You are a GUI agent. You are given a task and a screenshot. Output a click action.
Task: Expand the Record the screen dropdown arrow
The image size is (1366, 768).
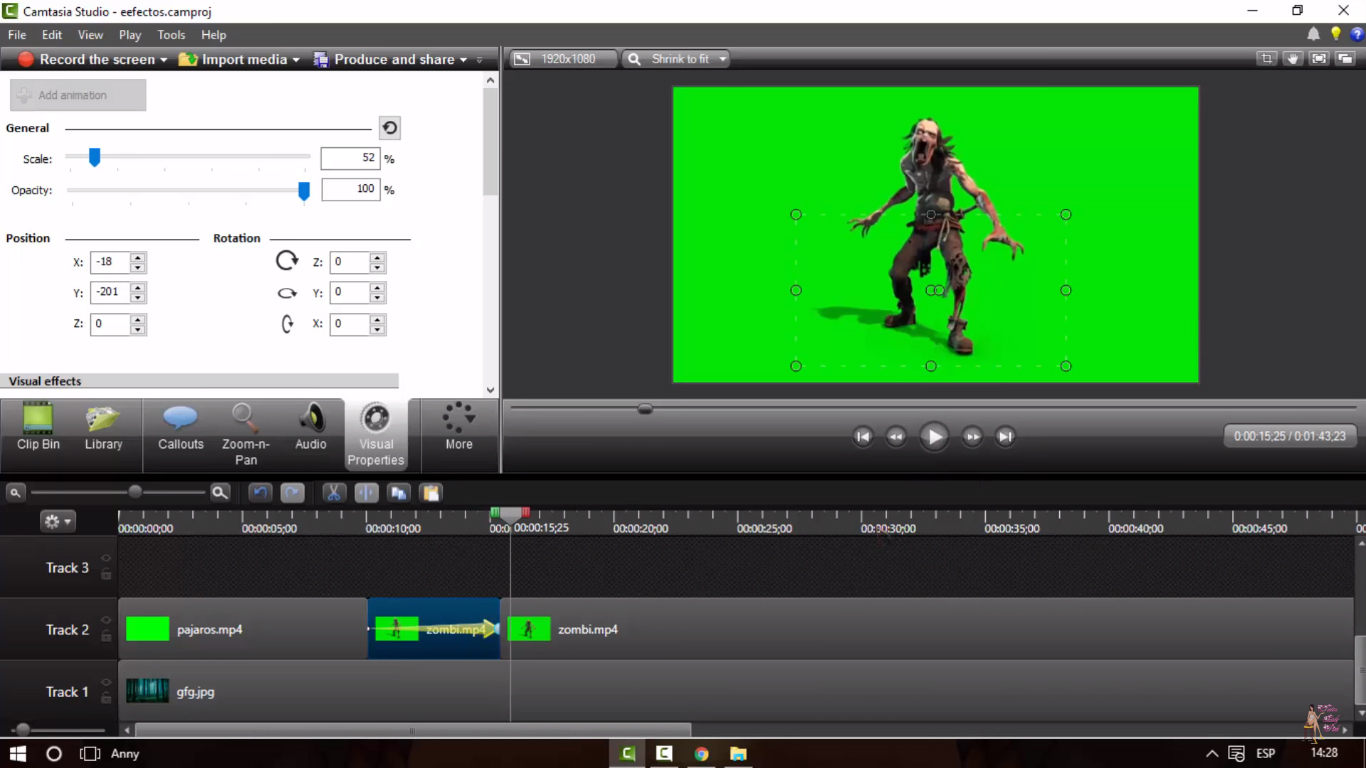pyautogui.click(x=164, y=60)
